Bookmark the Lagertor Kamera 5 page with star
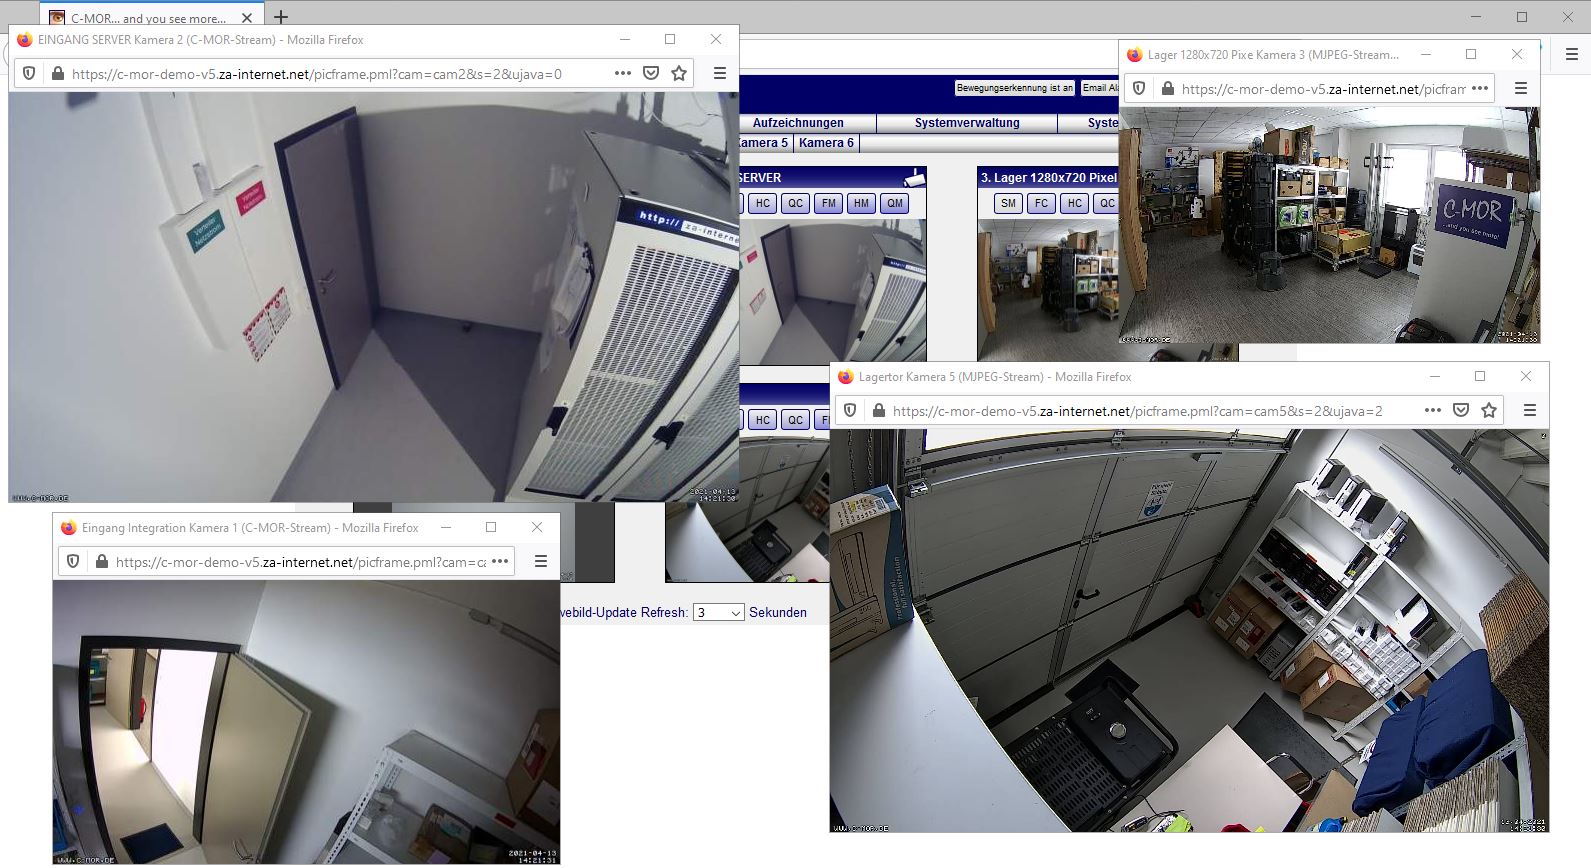Viewport: 1591px width, 868px height. click(1489, 410)
